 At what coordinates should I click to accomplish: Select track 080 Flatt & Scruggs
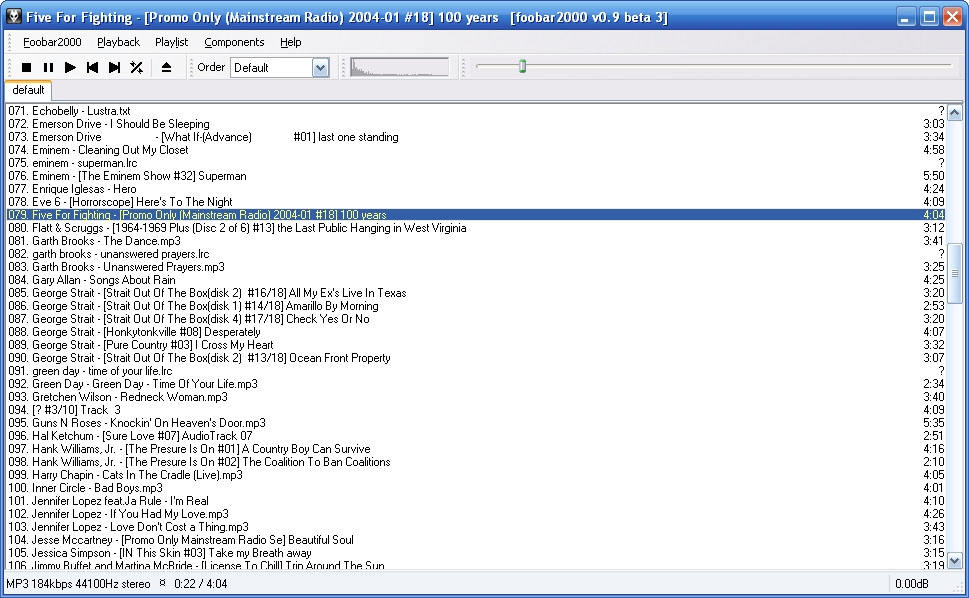pos(475,228)
